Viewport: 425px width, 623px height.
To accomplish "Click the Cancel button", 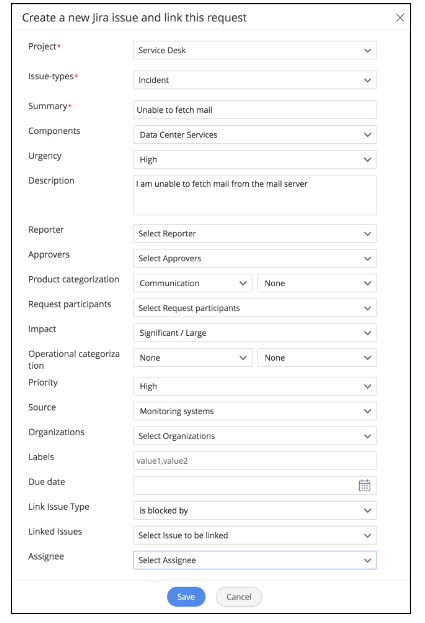I will click(x=239, y=597).
